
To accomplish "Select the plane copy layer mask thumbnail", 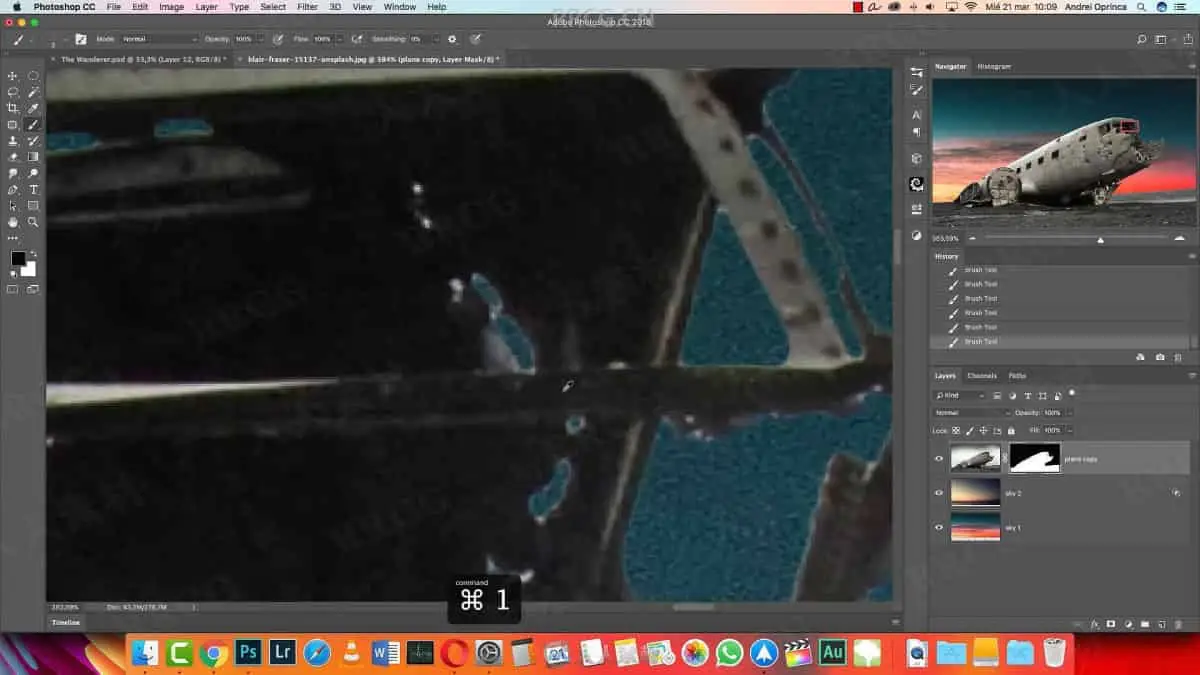I will pos(1034,458).
